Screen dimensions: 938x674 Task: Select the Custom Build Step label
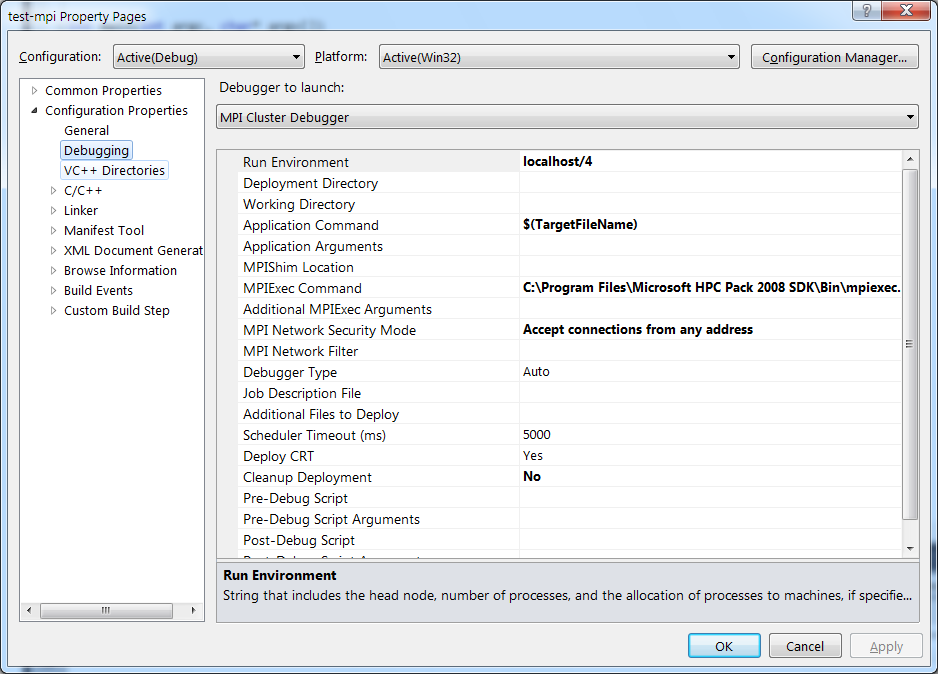point(117,310)
